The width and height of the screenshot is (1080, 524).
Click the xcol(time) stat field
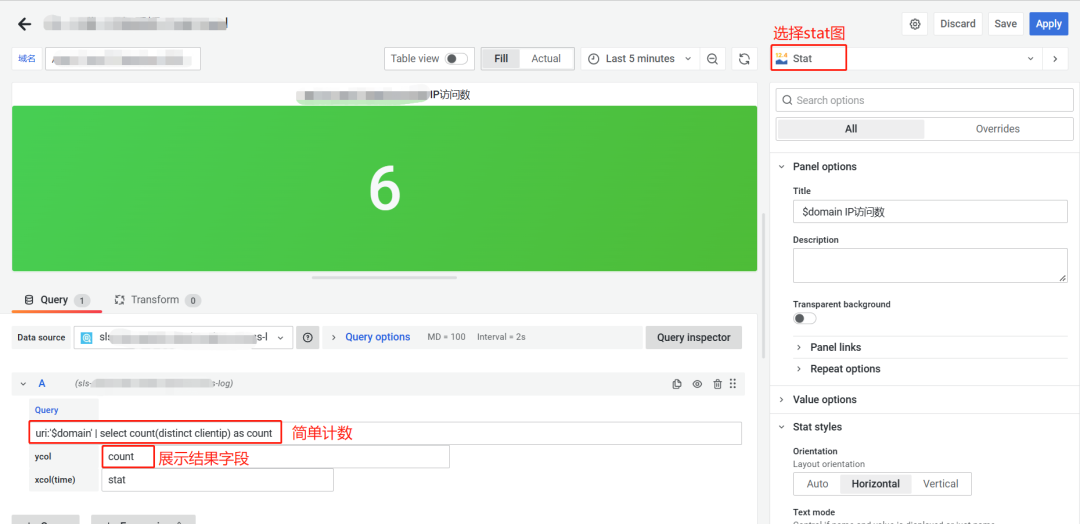point(217,480)
